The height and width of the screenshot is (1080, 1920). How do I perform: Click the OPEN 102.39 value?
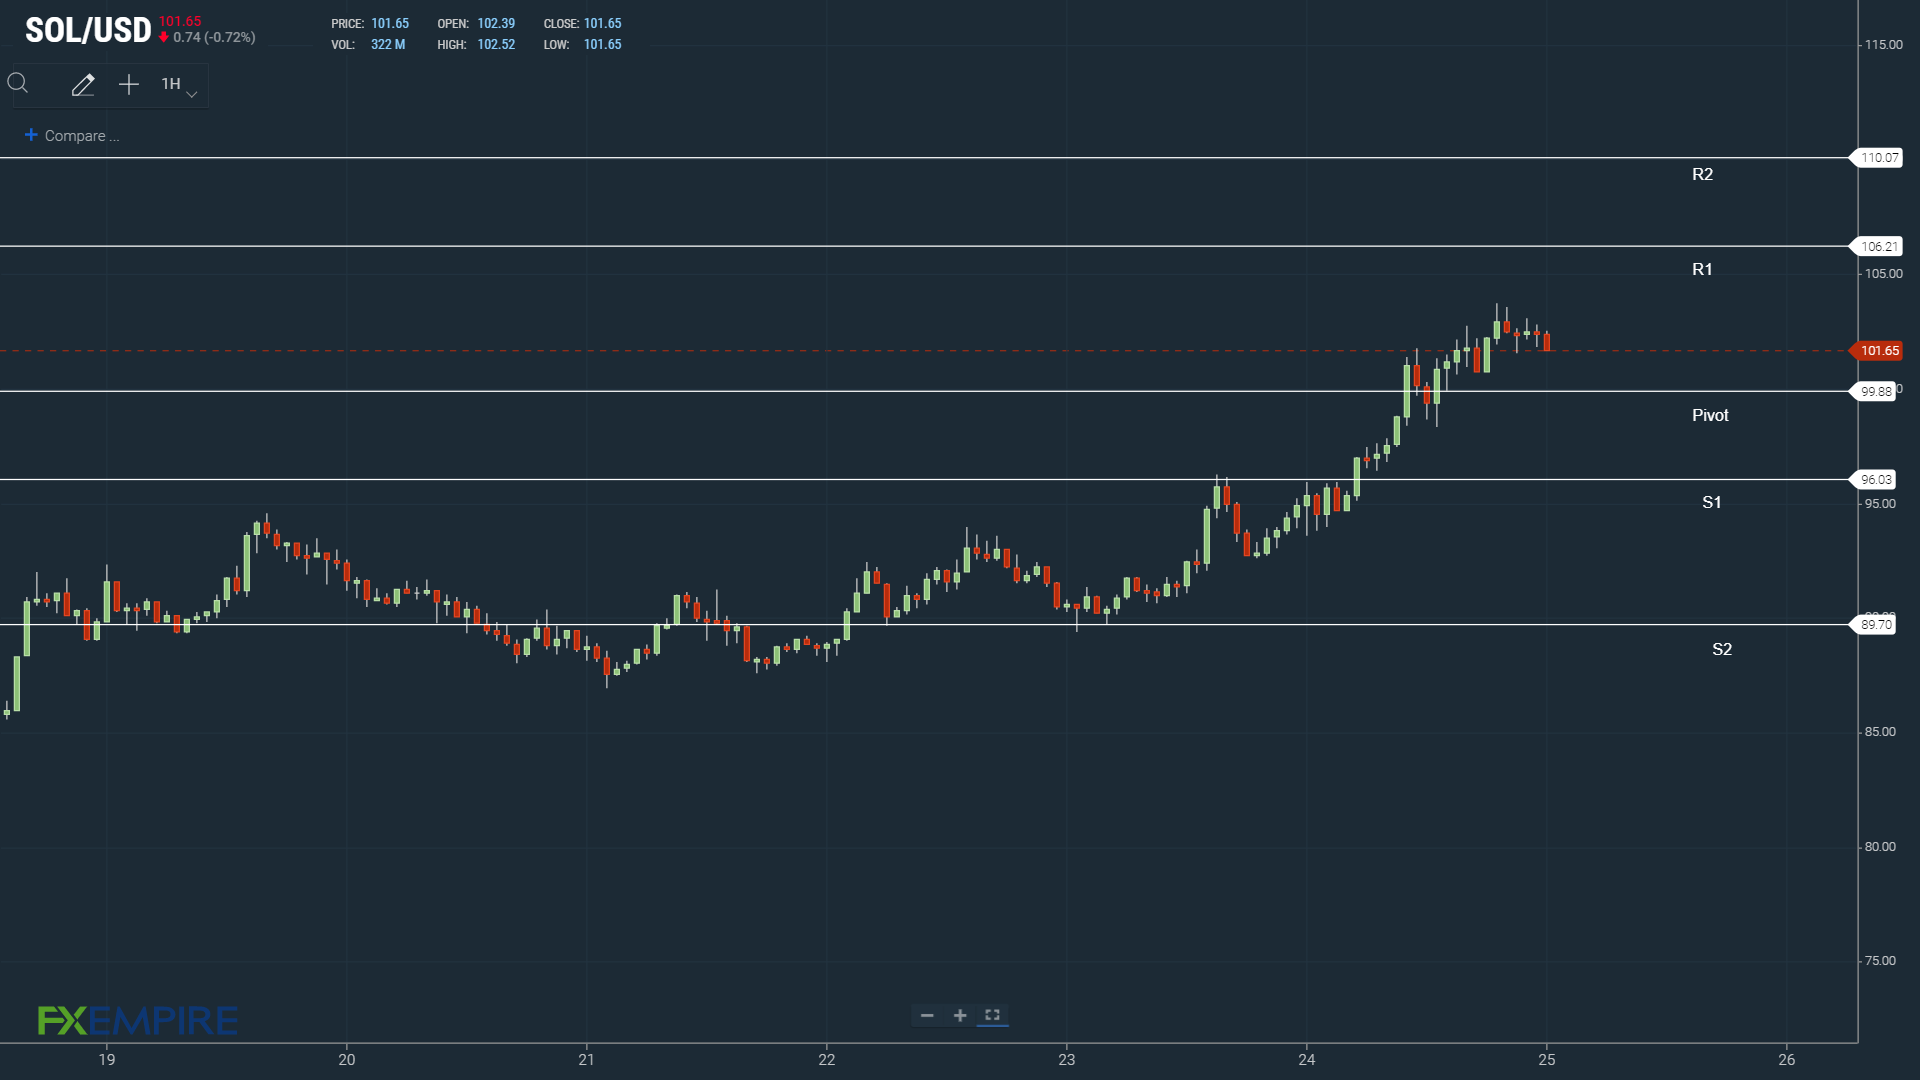tap(496, 24)
